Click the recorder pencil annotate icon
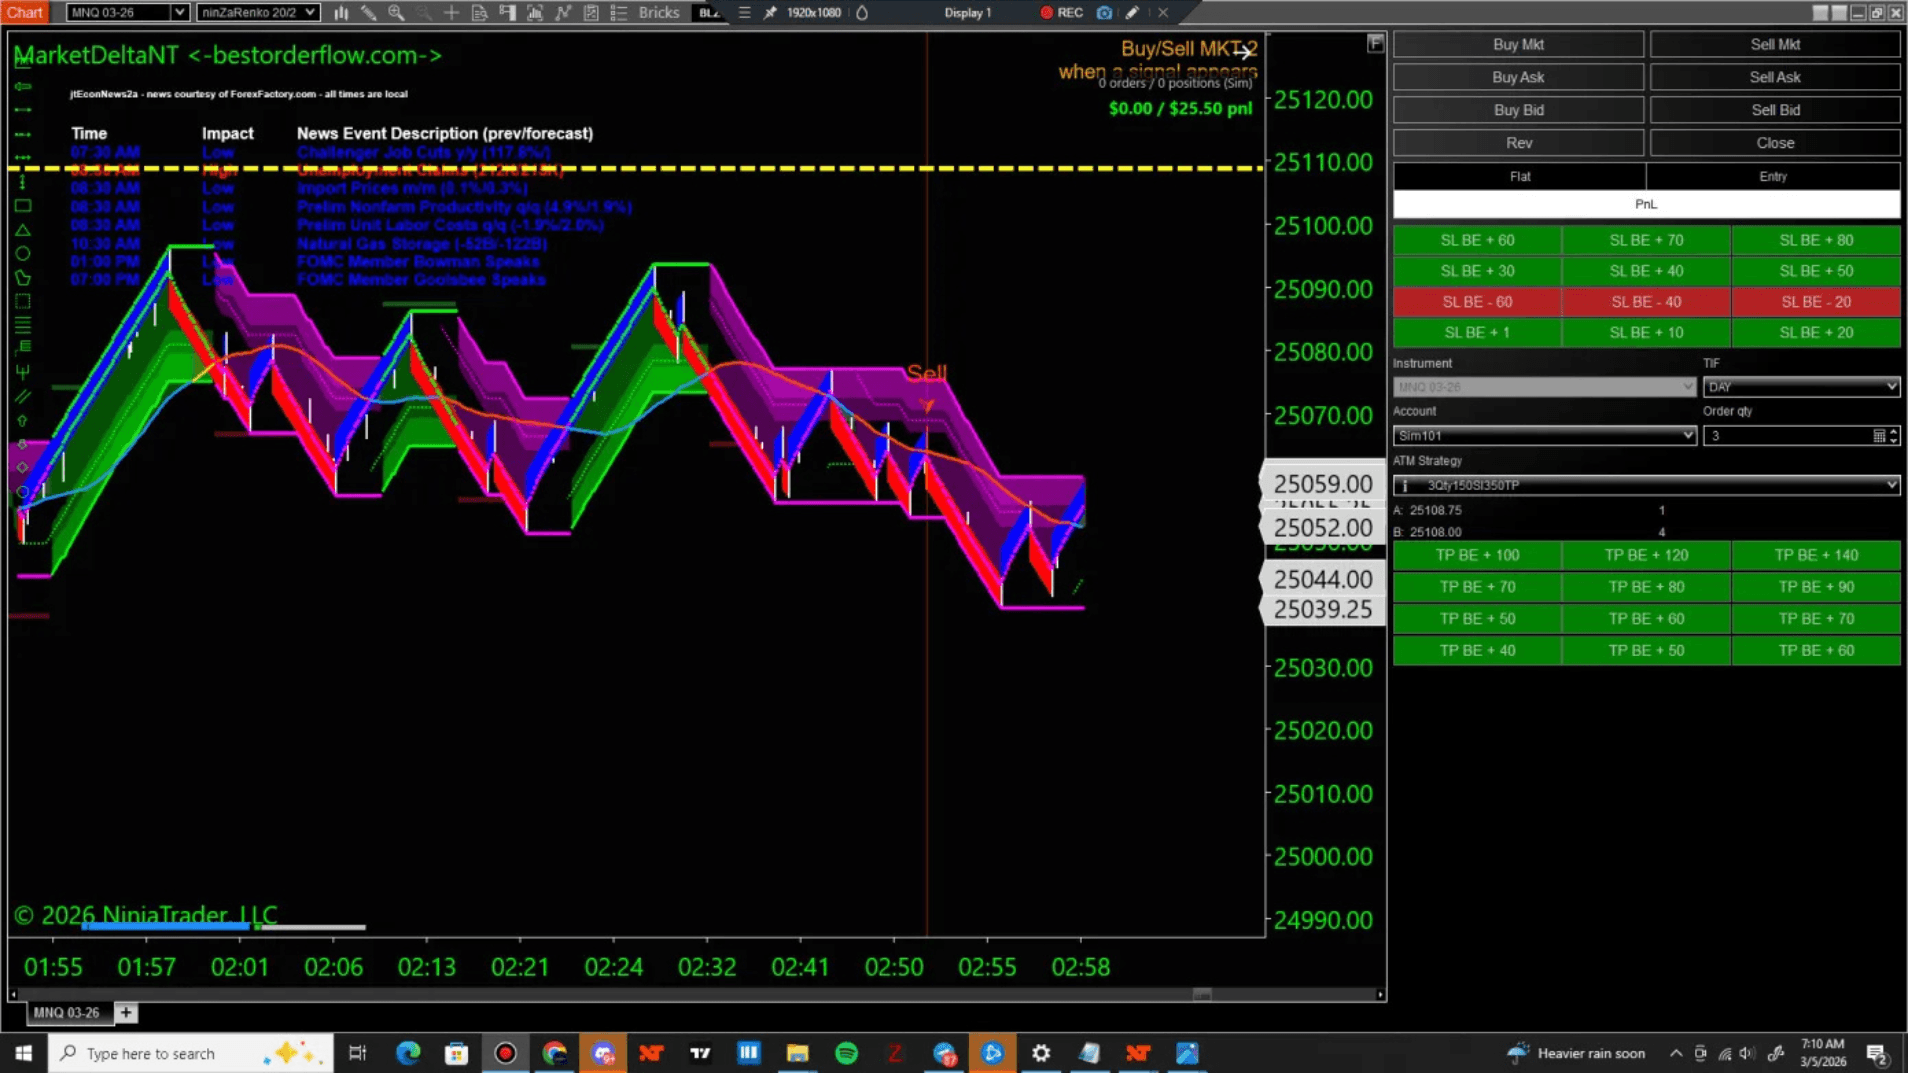 click(x=1132, y=13)
